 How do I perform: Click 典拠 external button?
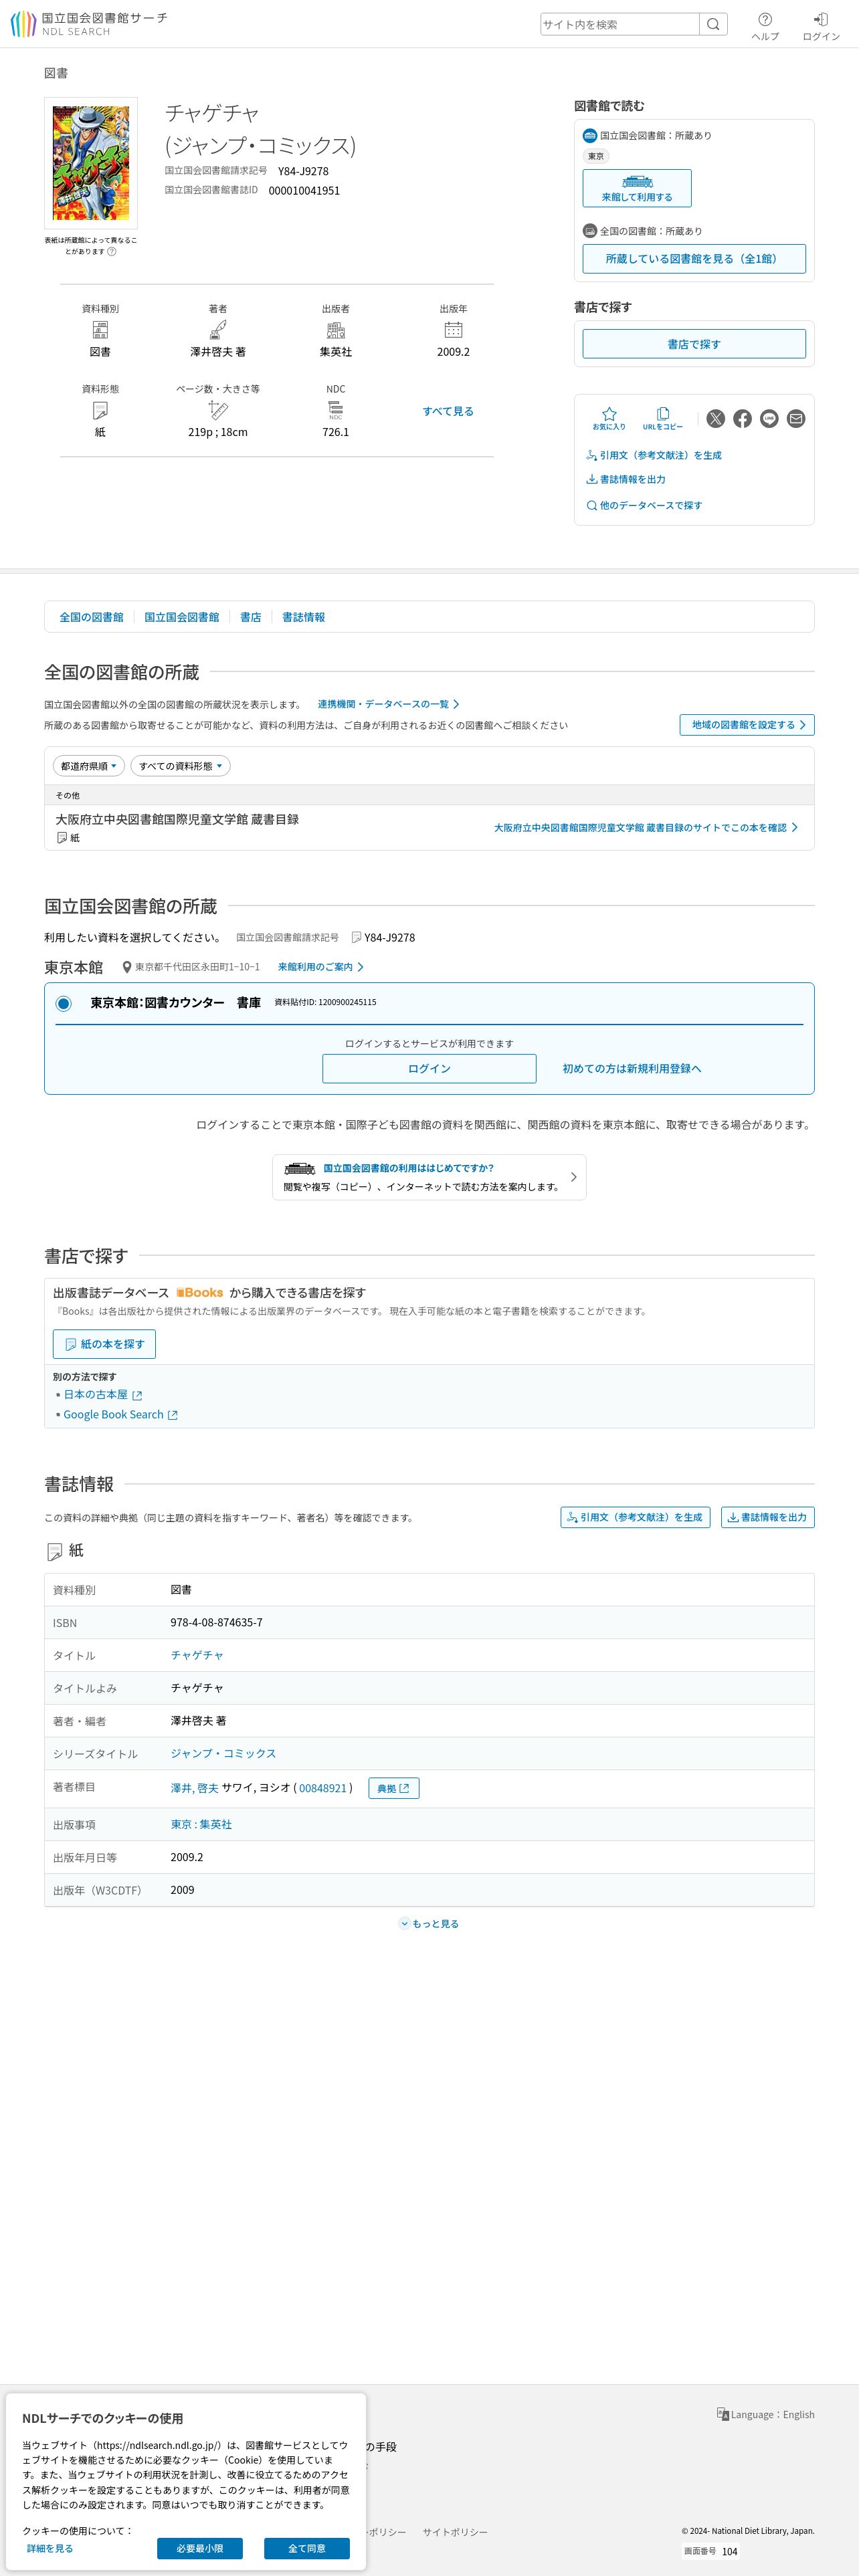pyautogui.click(x=394, y=1788)
